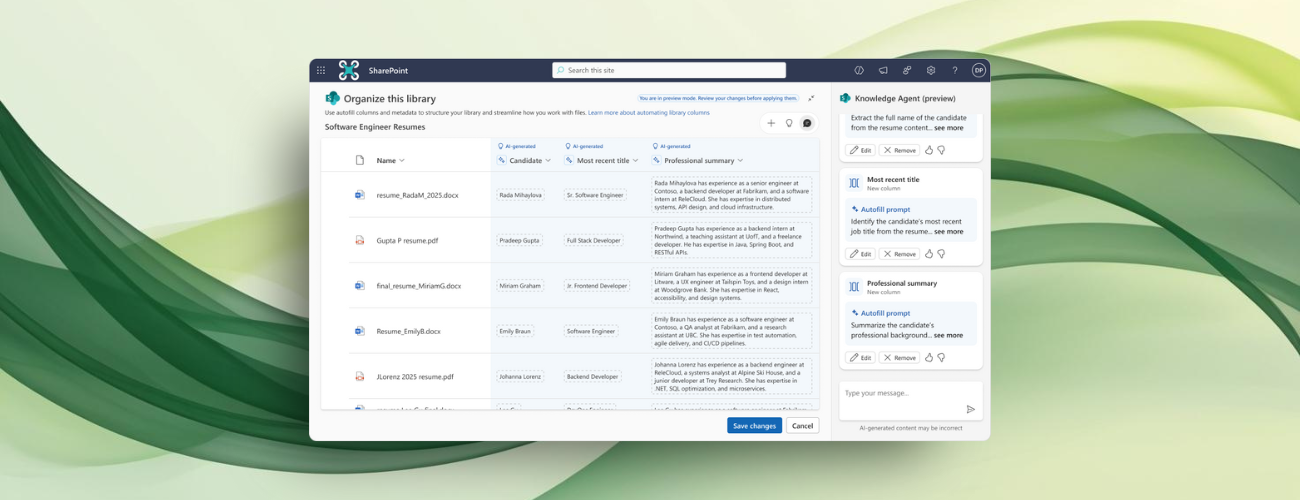Image resolution: width=1300 pixels, height=500 pixels.
Task: Click the Help question mark icon
Action: [955, 70]
